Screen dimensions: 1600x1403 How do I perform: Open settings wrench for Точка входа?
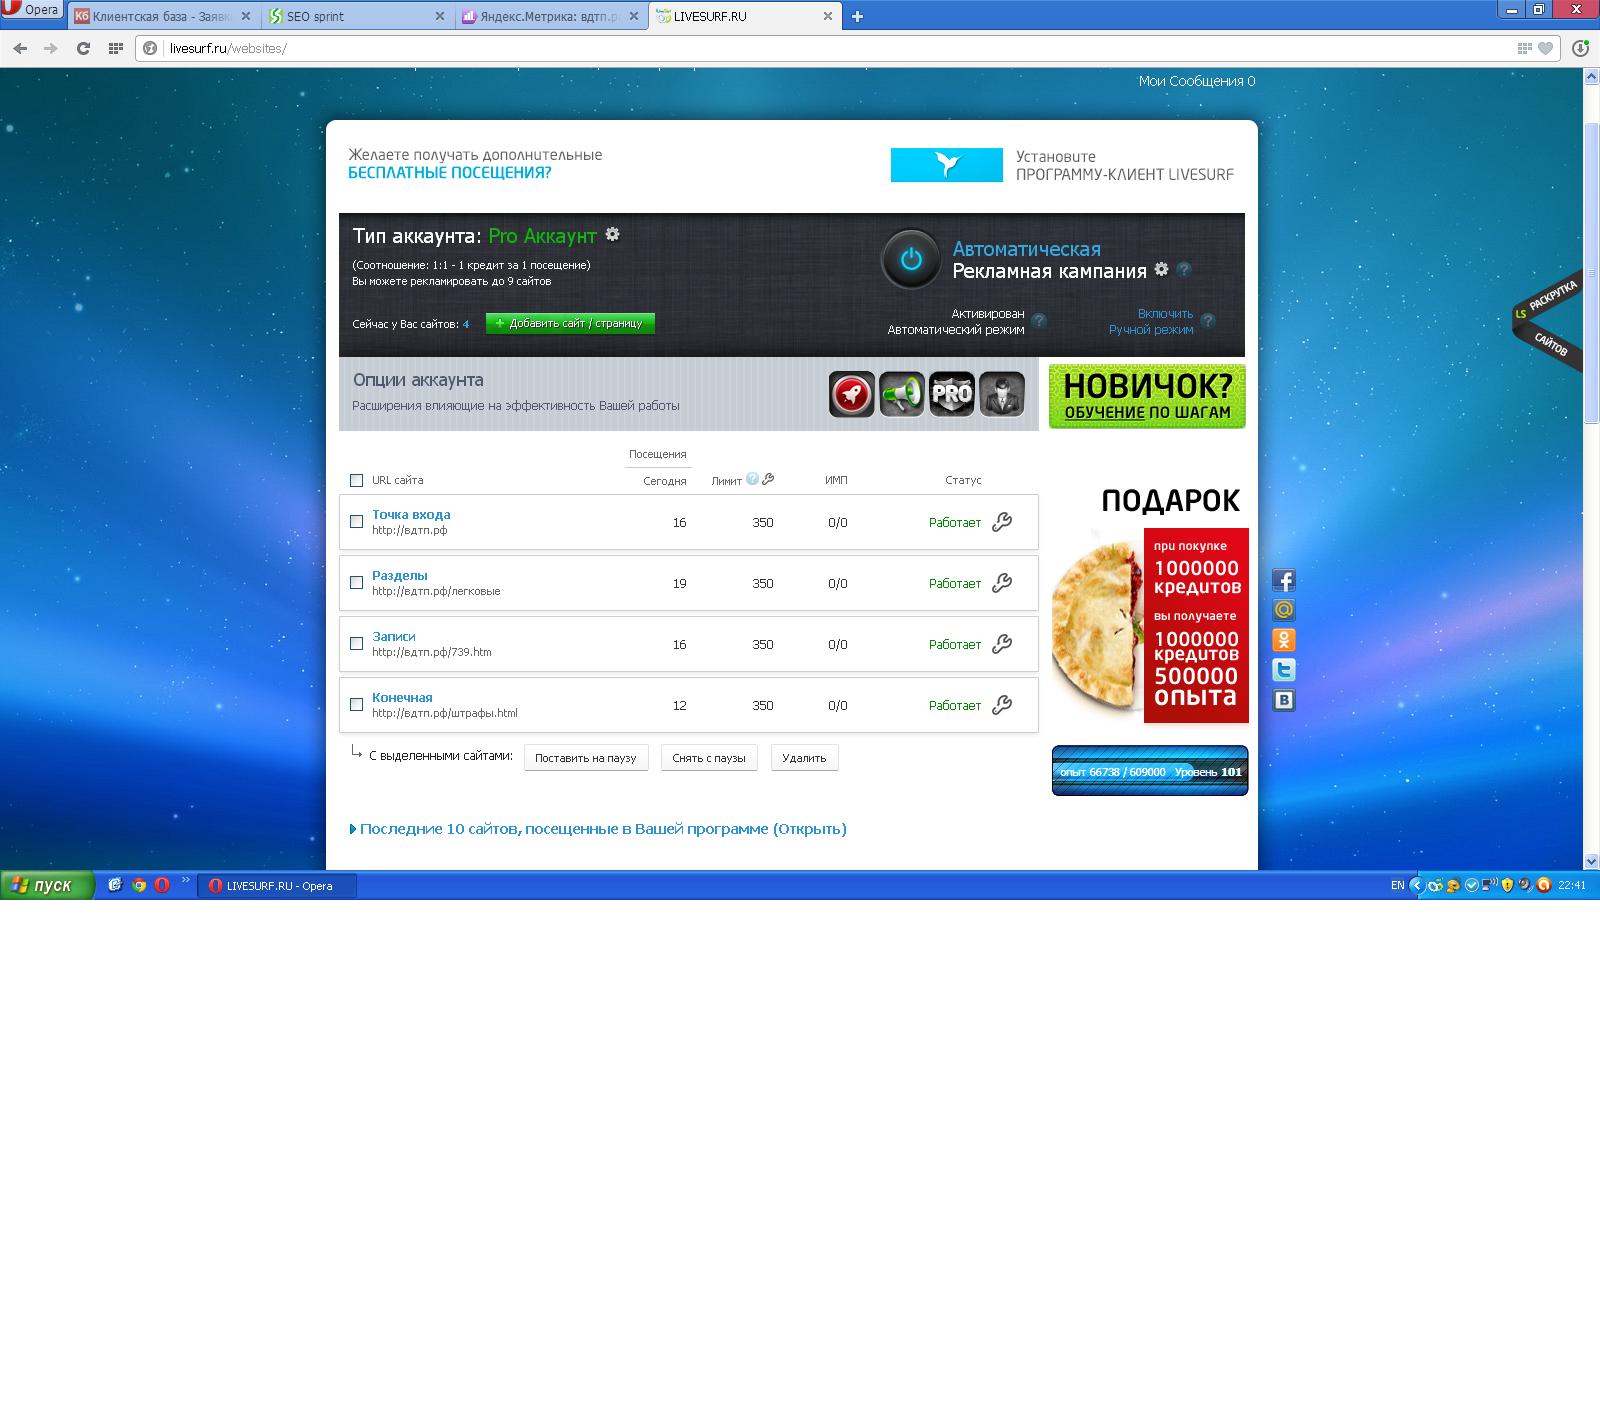pyautogui.click(x=1002, y=522)
